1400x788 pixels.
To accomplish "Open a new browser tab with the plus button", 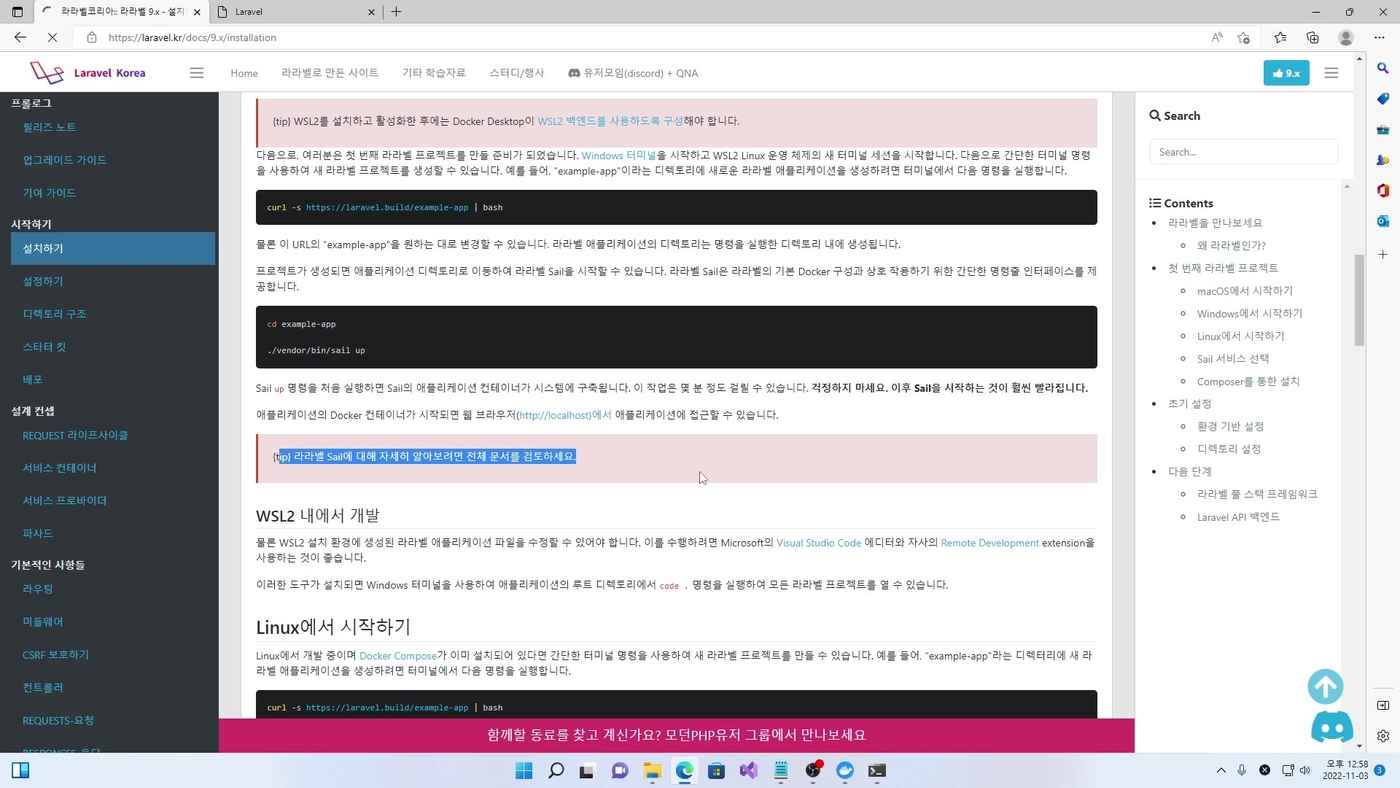I will pyautogui.click(x=396, y=12).
